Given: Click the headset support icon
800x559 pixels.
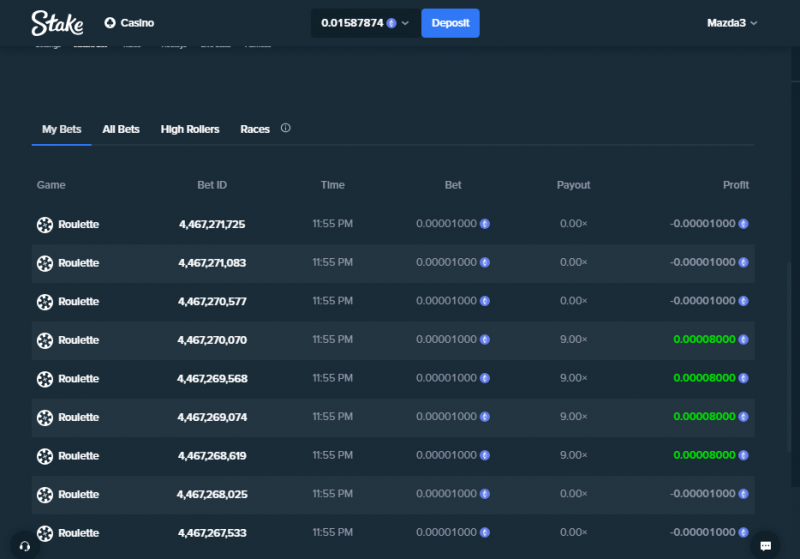Looking at the screenshot, I should (24, 546).
